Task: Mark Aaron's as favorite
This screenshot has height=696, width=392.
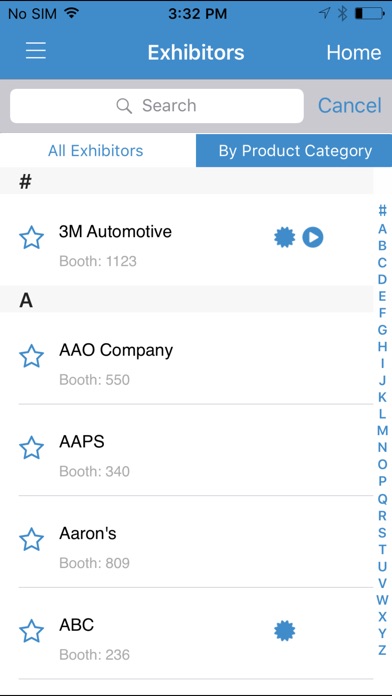Action: 32,539
